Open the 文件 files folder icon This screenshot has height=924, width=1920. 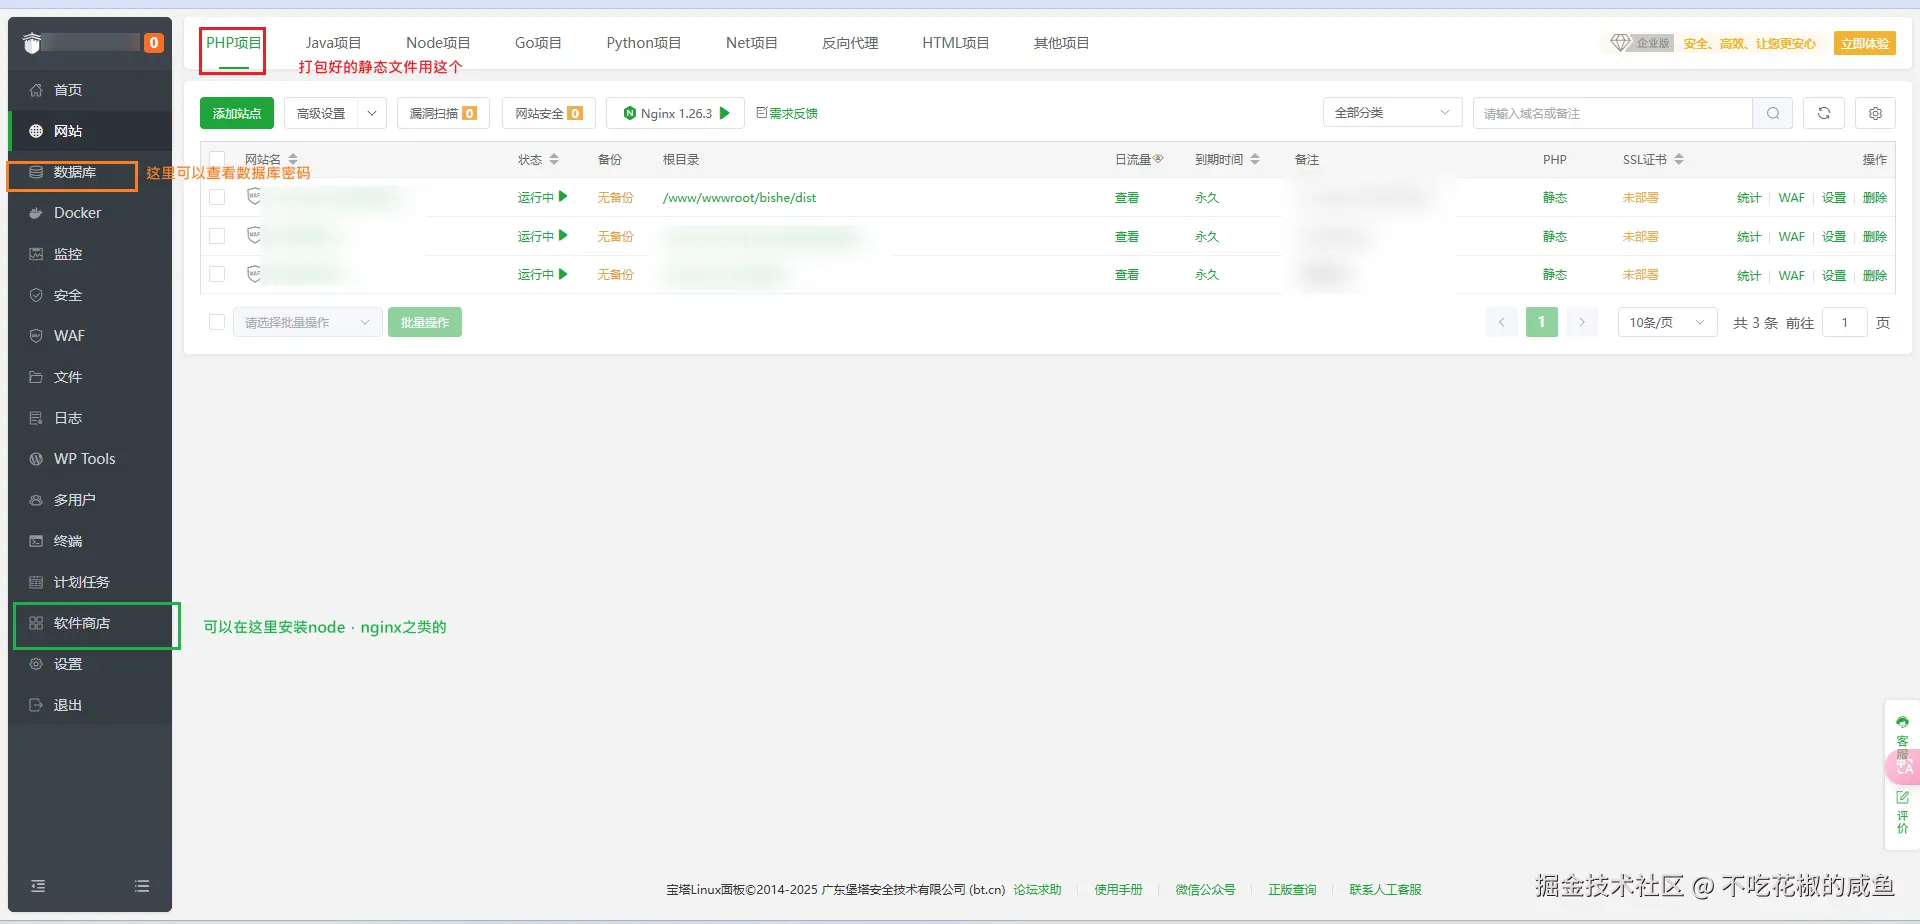click(36, 377)
